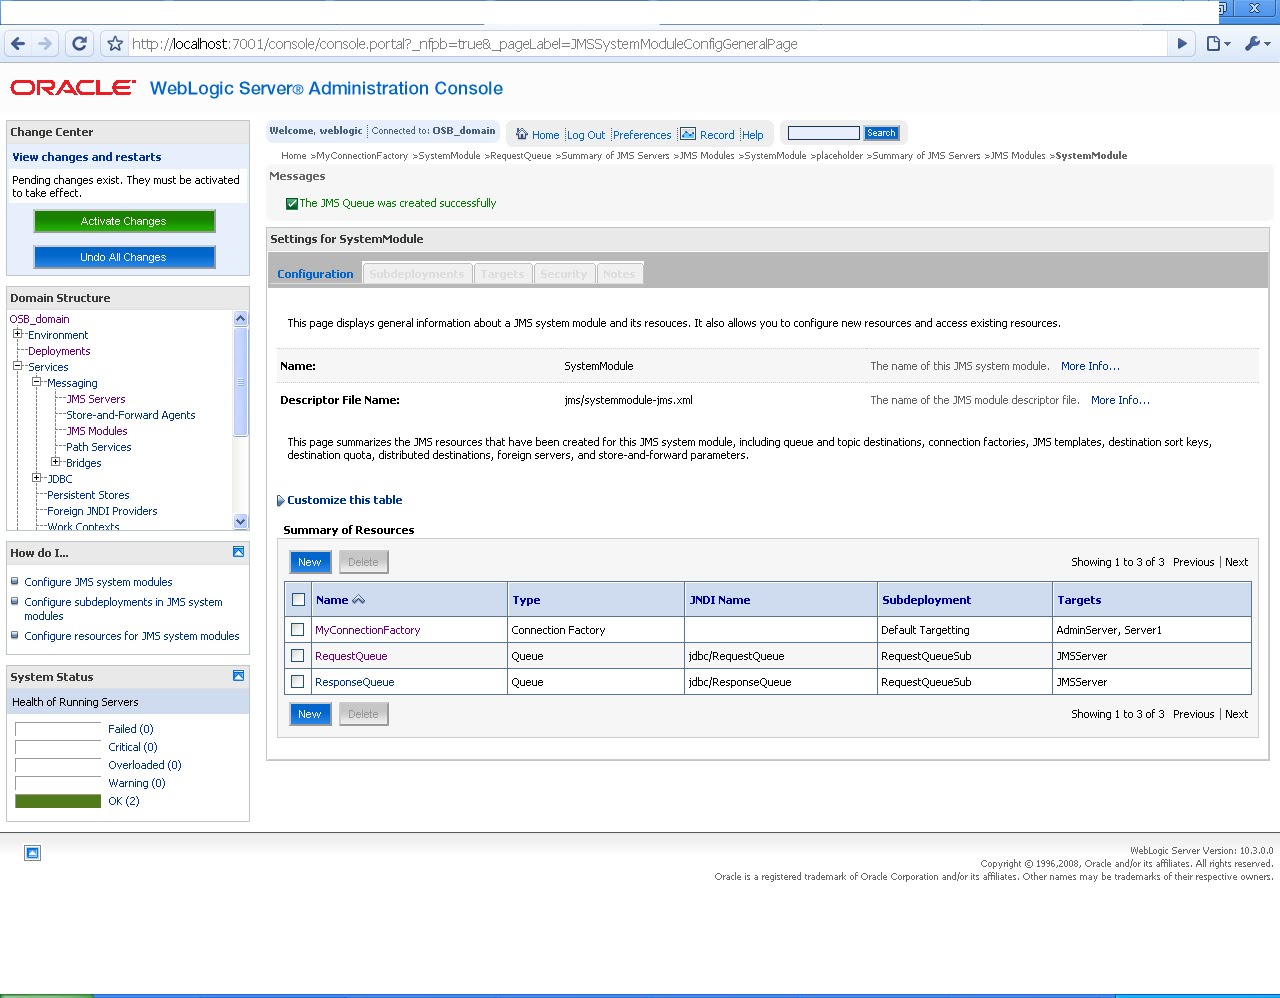Screen dimensions: 1280x998
Task: Click the Go arrow beside address bar
Action: (x=1182, y=44)
